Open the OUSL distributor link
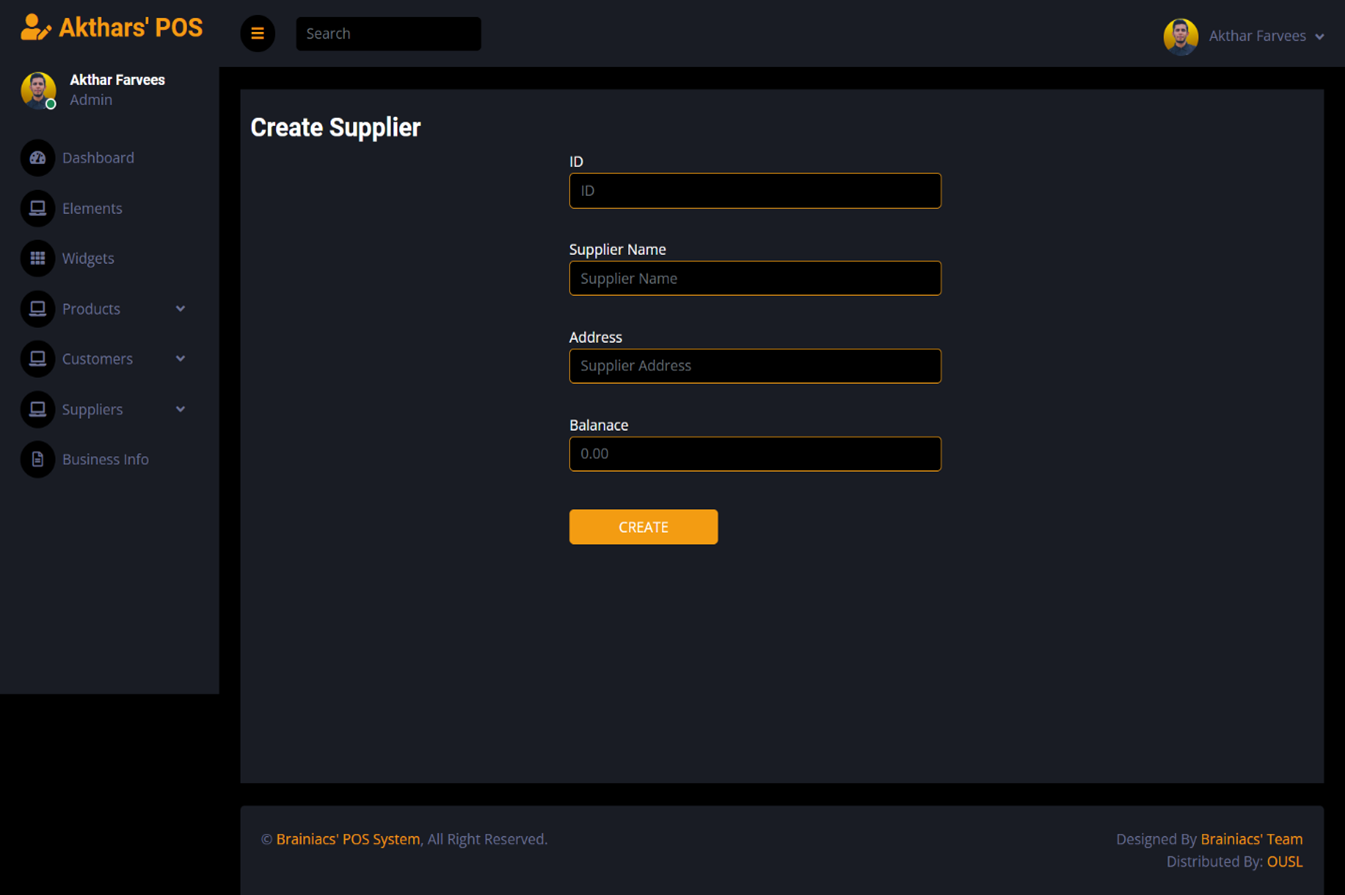1345x895 pixels. 1284,861
